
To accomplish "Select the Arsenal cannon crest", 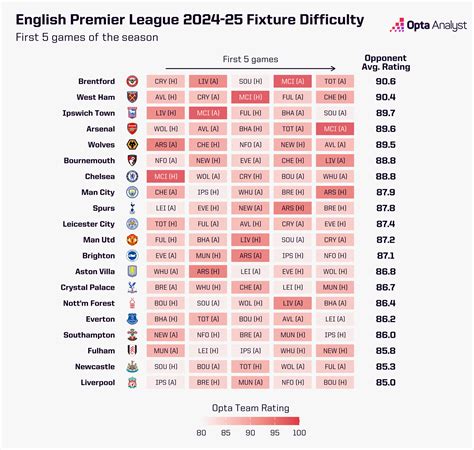I will tap(132, 129).
